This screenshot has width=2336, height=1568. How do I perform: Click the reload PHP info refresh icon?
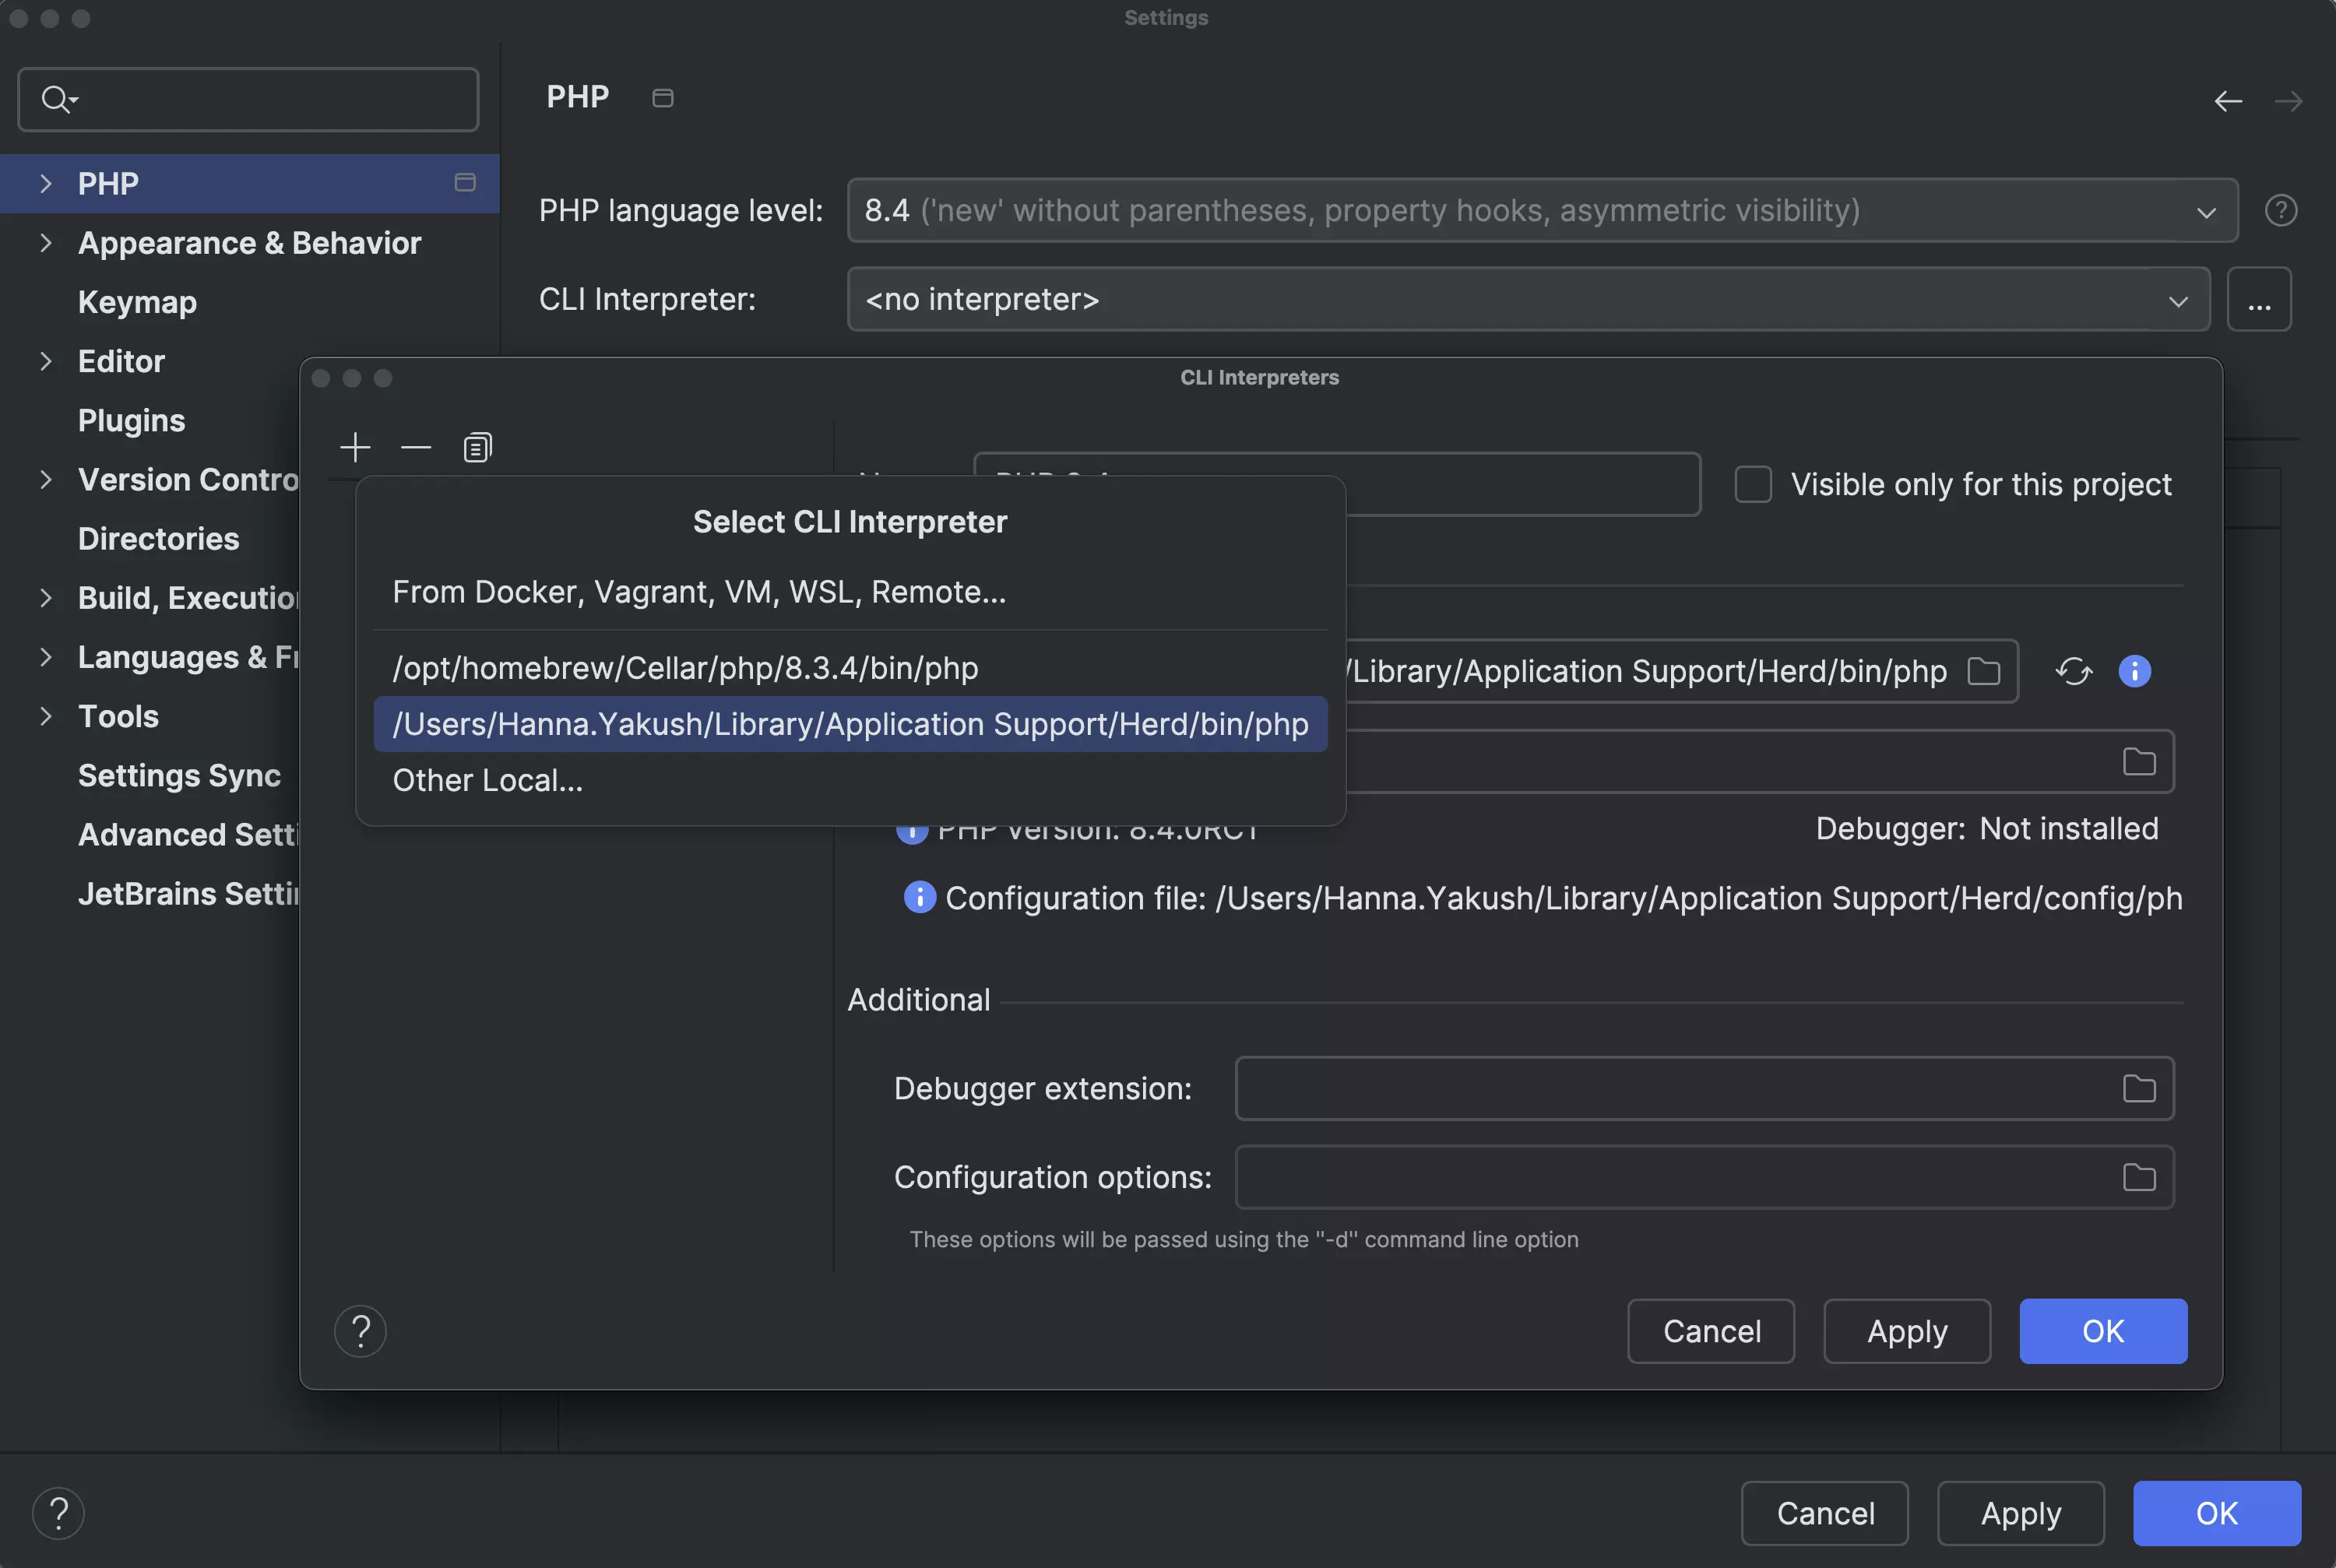click(x=2074, y=671)
